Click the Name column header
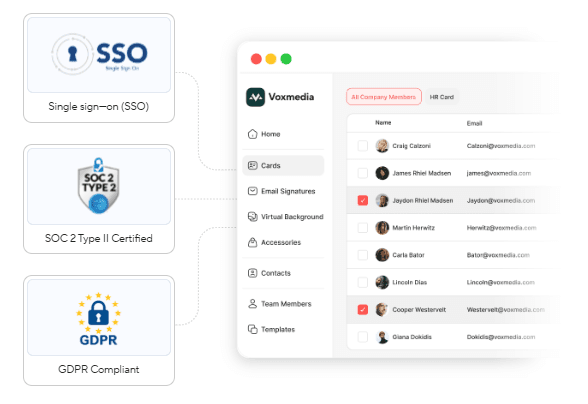The width and height of the screenshot is (588, 404). (x=383, y=123)
